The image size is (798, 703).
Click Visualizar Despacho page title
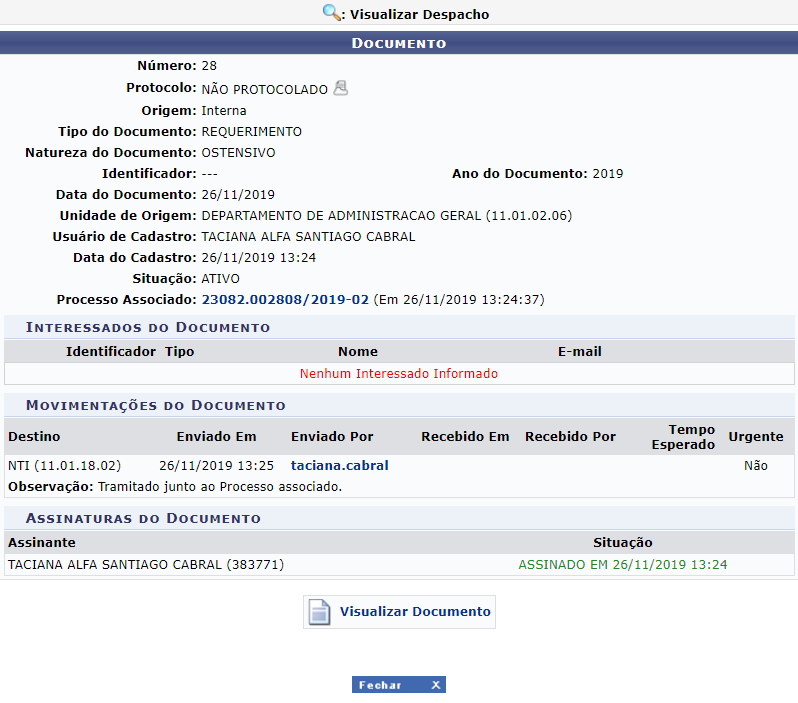(419, 14)
